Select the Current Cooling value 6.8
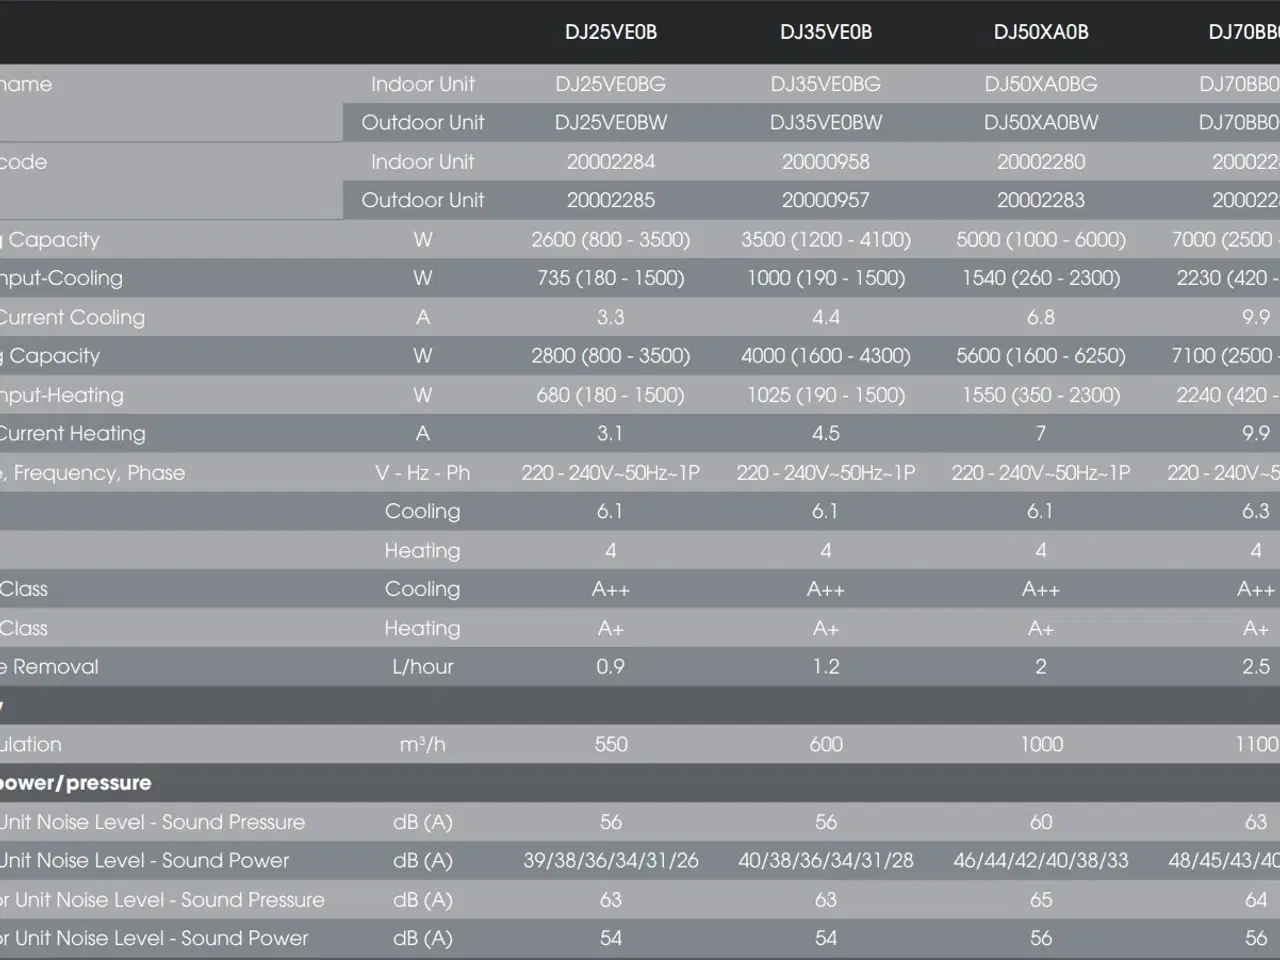Viewport: 1280px width, 960px height. point(1041,318)
